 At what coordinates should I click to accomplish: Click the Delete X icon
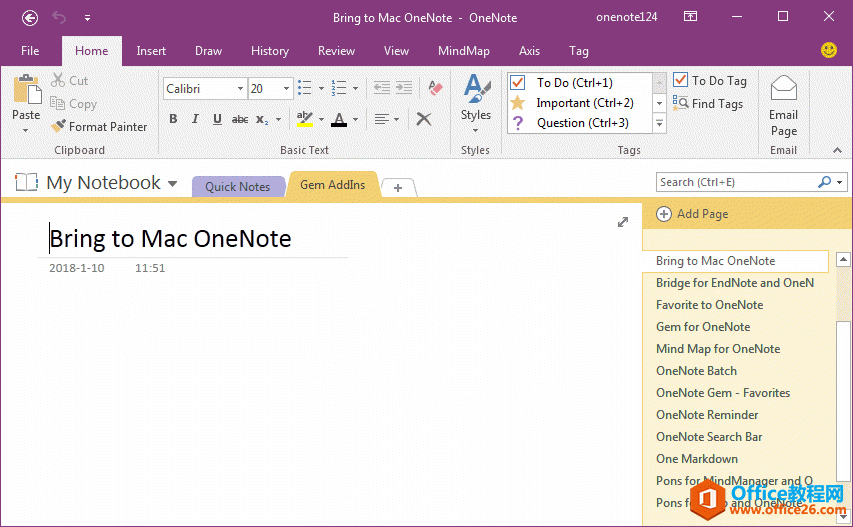424,119
